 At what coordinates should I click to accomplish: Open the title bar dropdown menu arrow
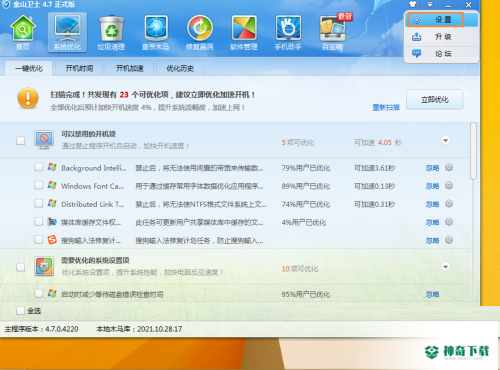[430, 5]
